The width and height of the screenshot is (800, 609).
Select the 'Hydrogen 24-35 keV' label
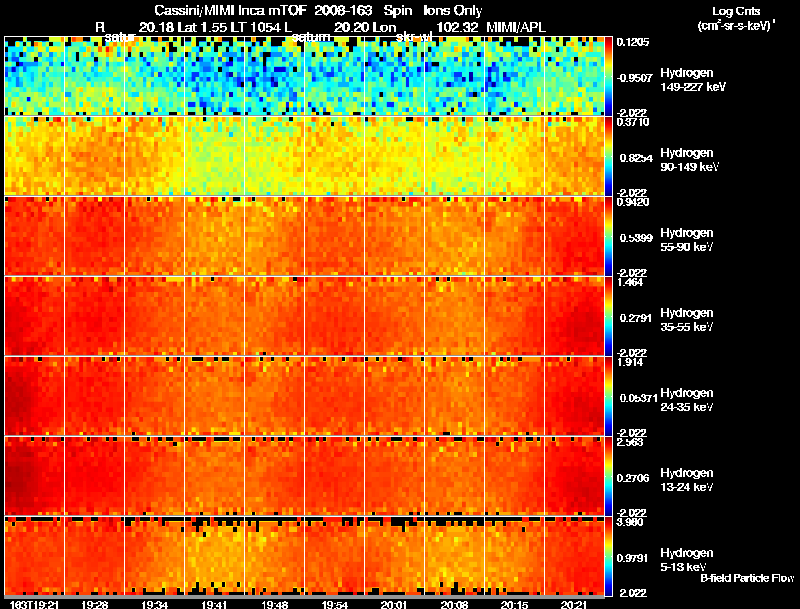[x=687, y=400]
